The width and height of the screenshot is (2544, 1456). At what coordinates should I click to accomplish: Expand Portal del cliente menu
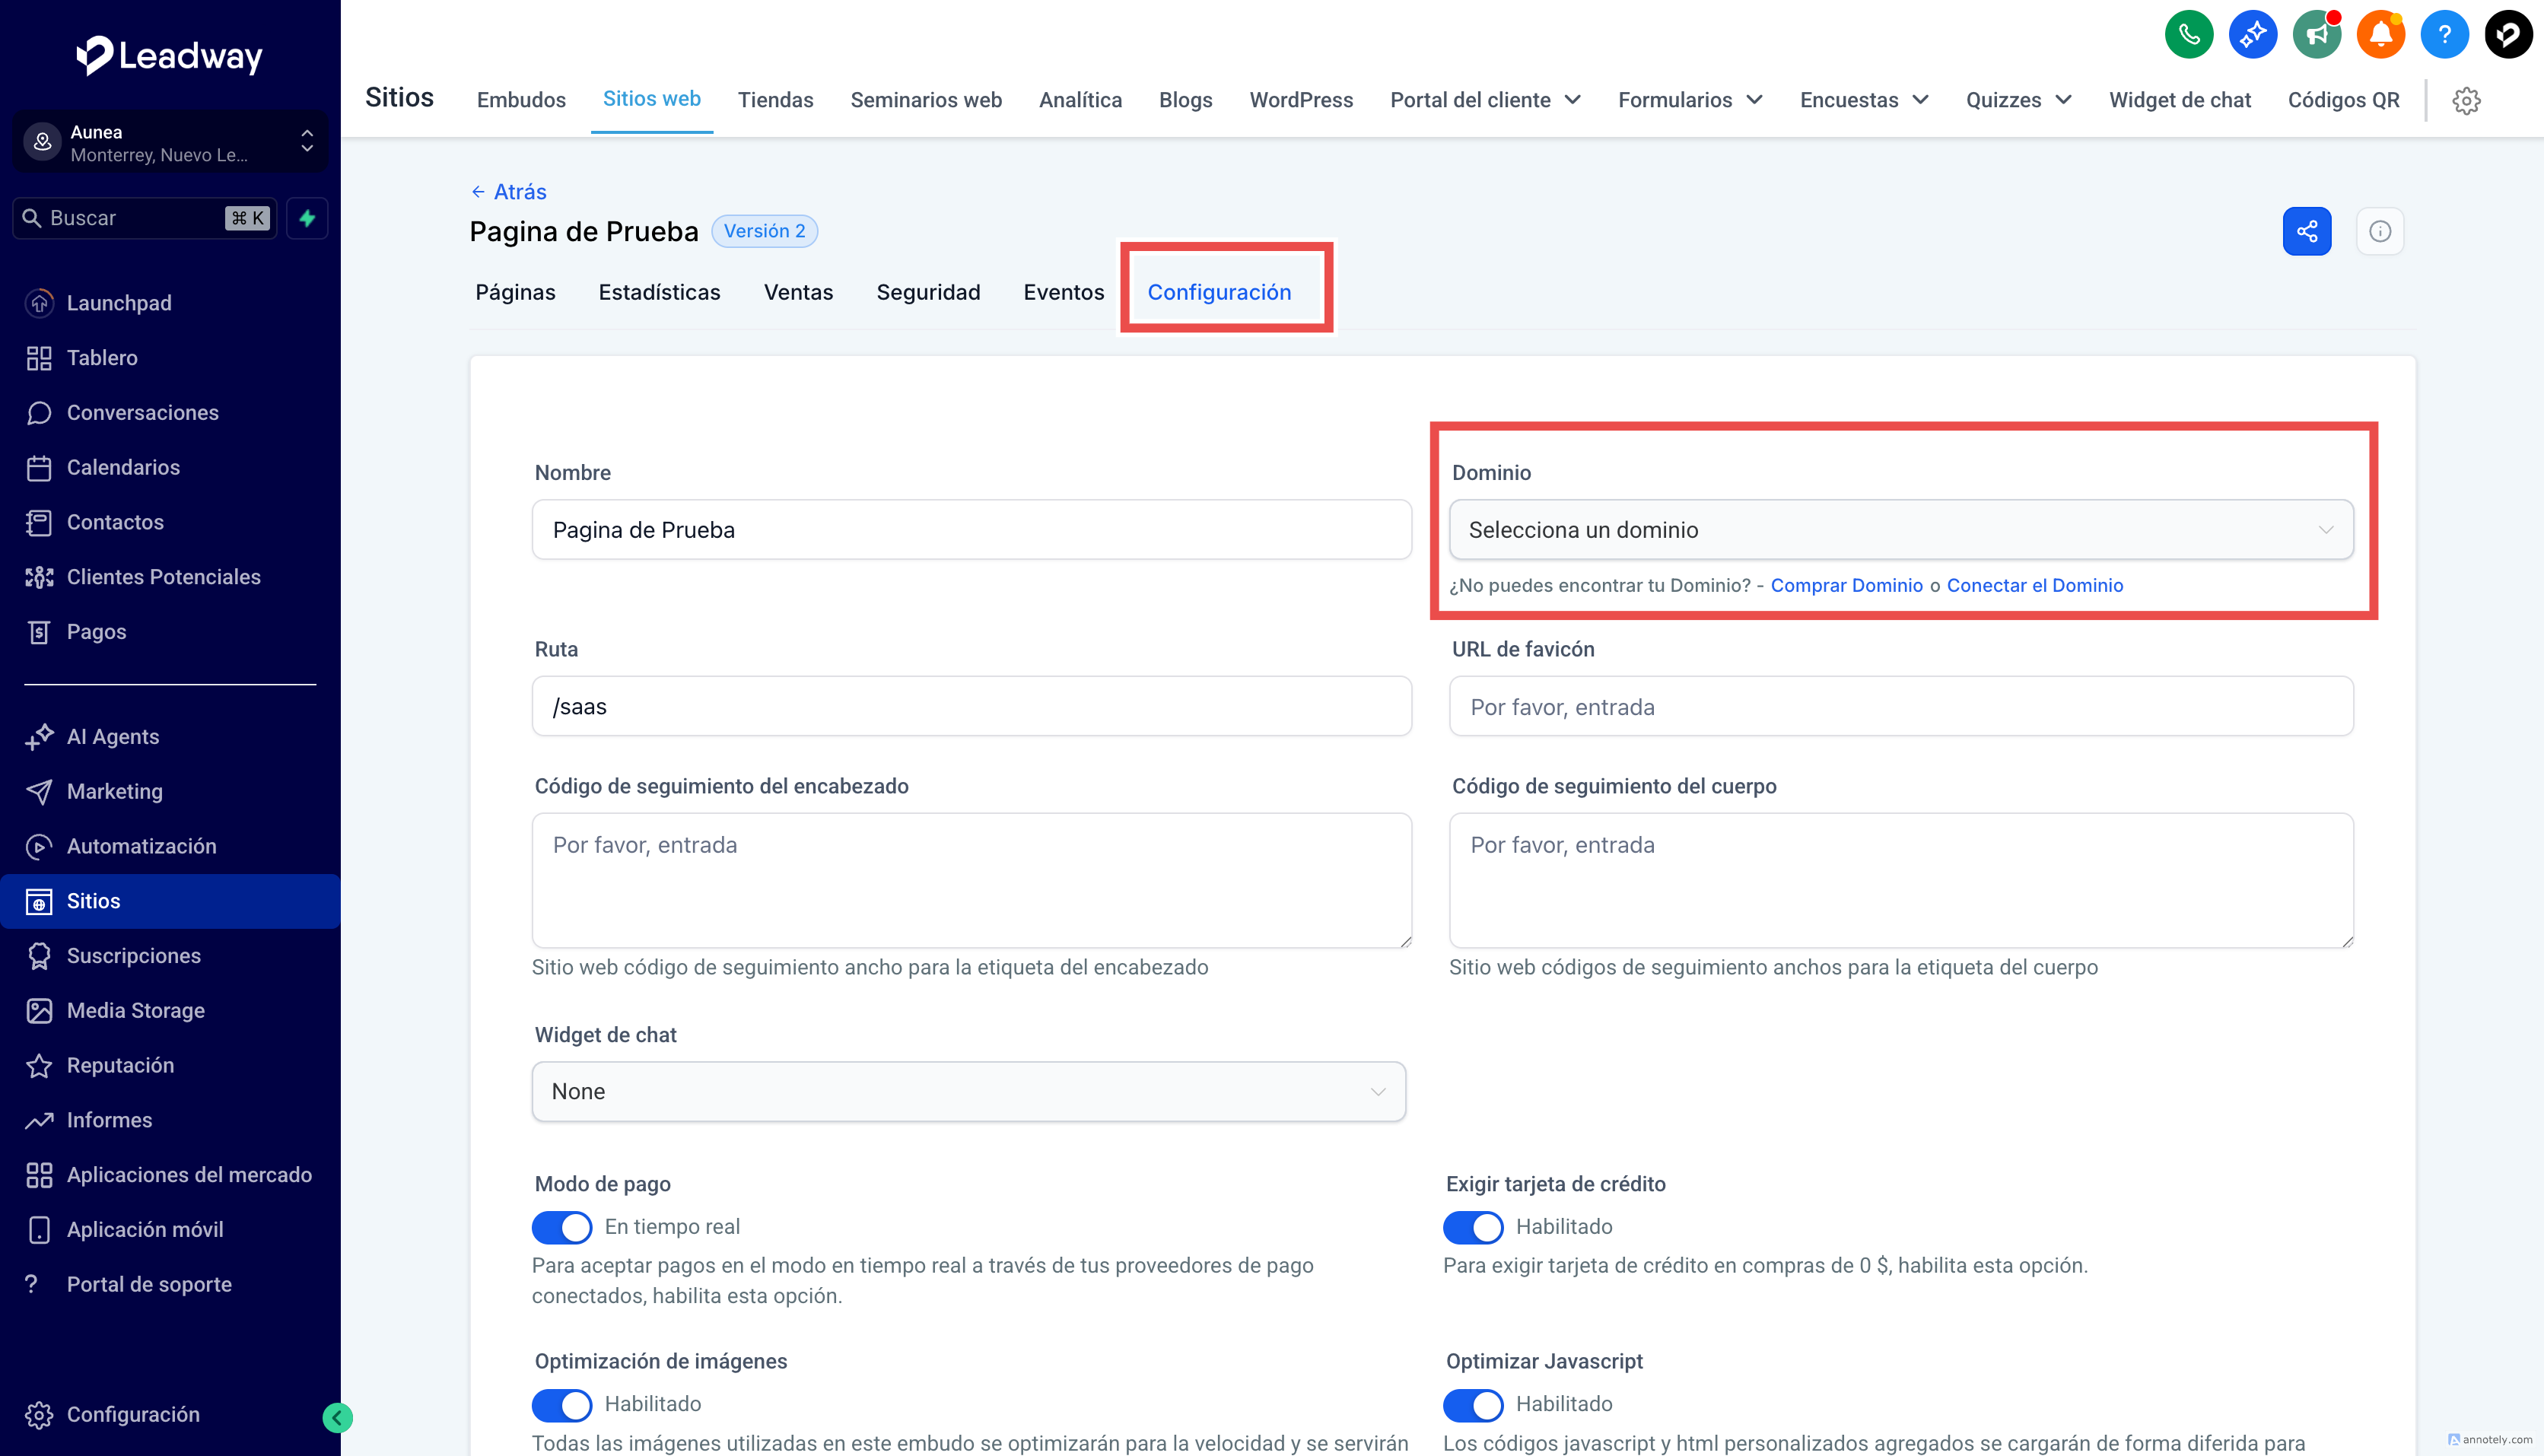click(1485, 100)
